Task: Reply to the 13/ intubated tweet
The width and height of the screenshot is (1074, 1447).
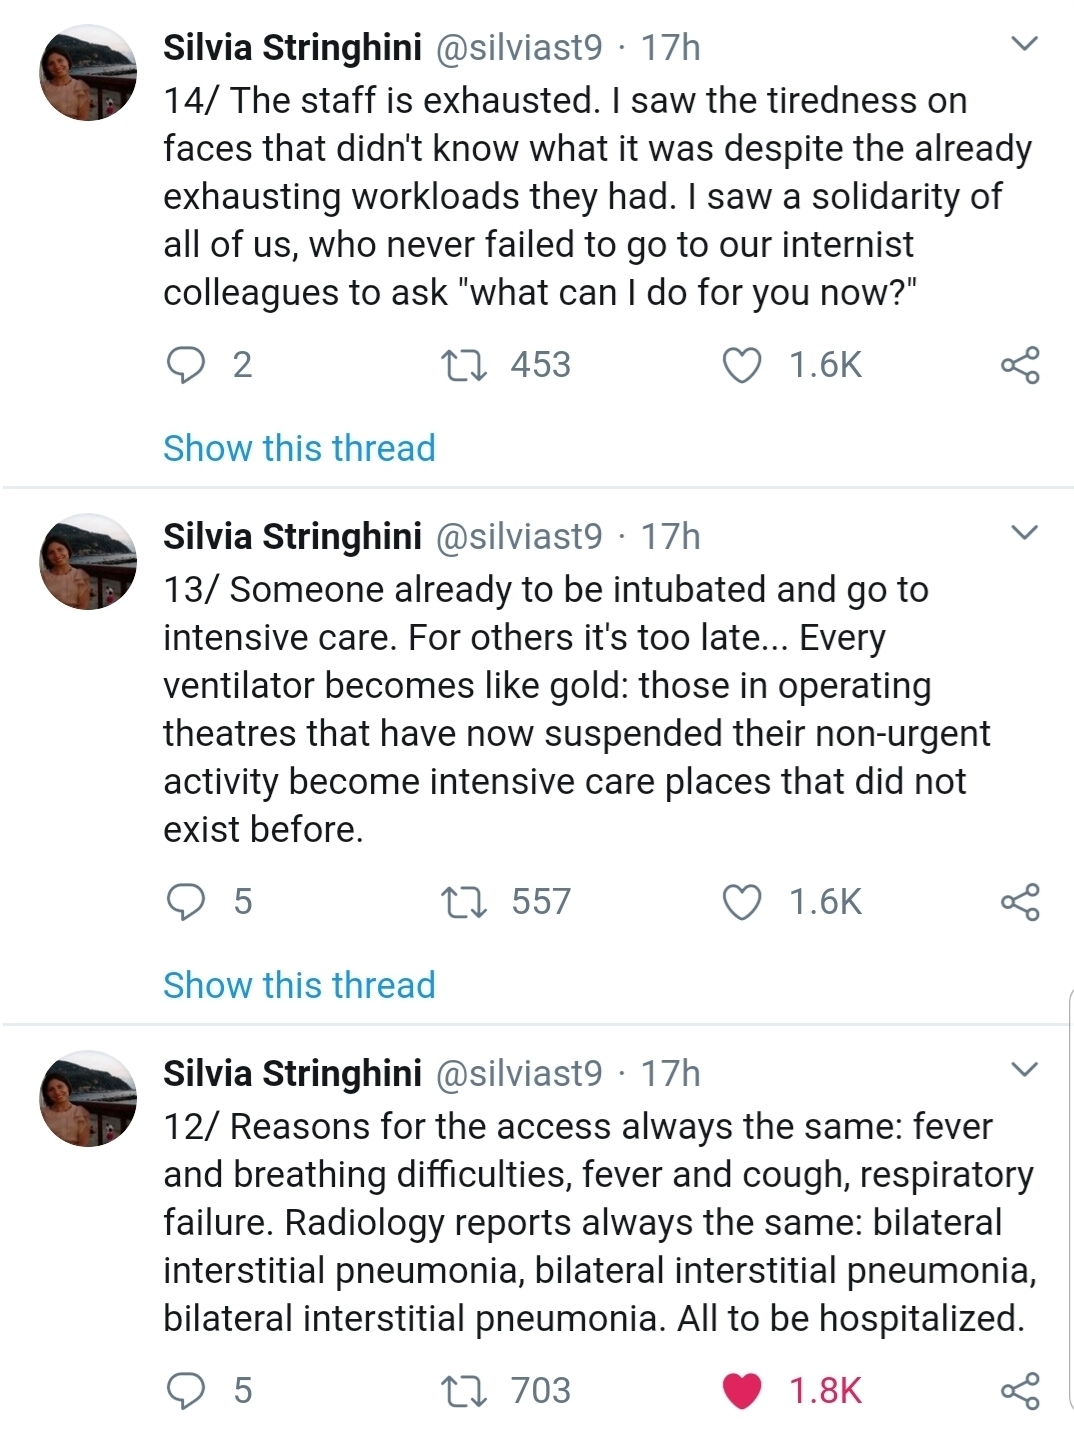Action: tap(186, 902)
